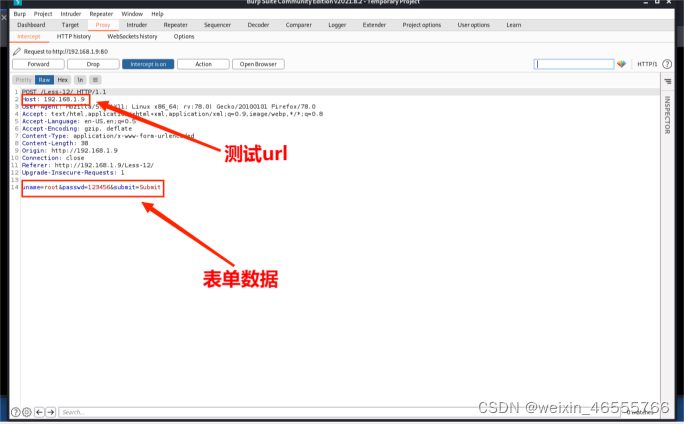Click the back arrow search button
Screen dimensions: 684x424
click(39, 412)
